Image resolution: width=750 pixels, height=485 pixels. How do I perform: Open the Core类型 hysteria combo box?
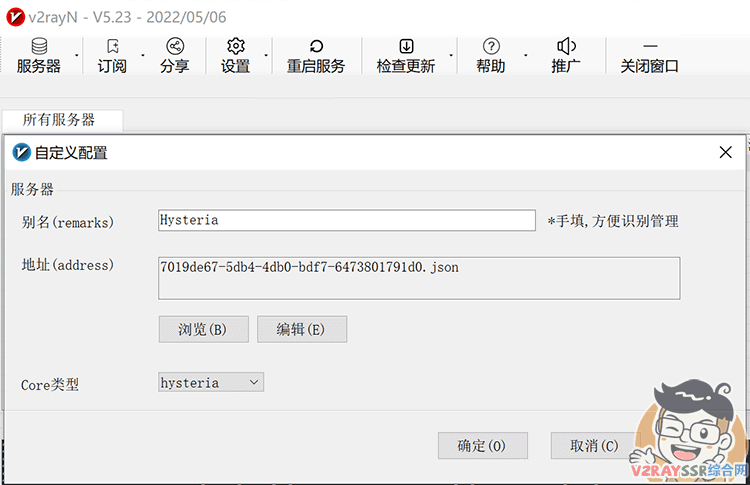click(211, 382)
